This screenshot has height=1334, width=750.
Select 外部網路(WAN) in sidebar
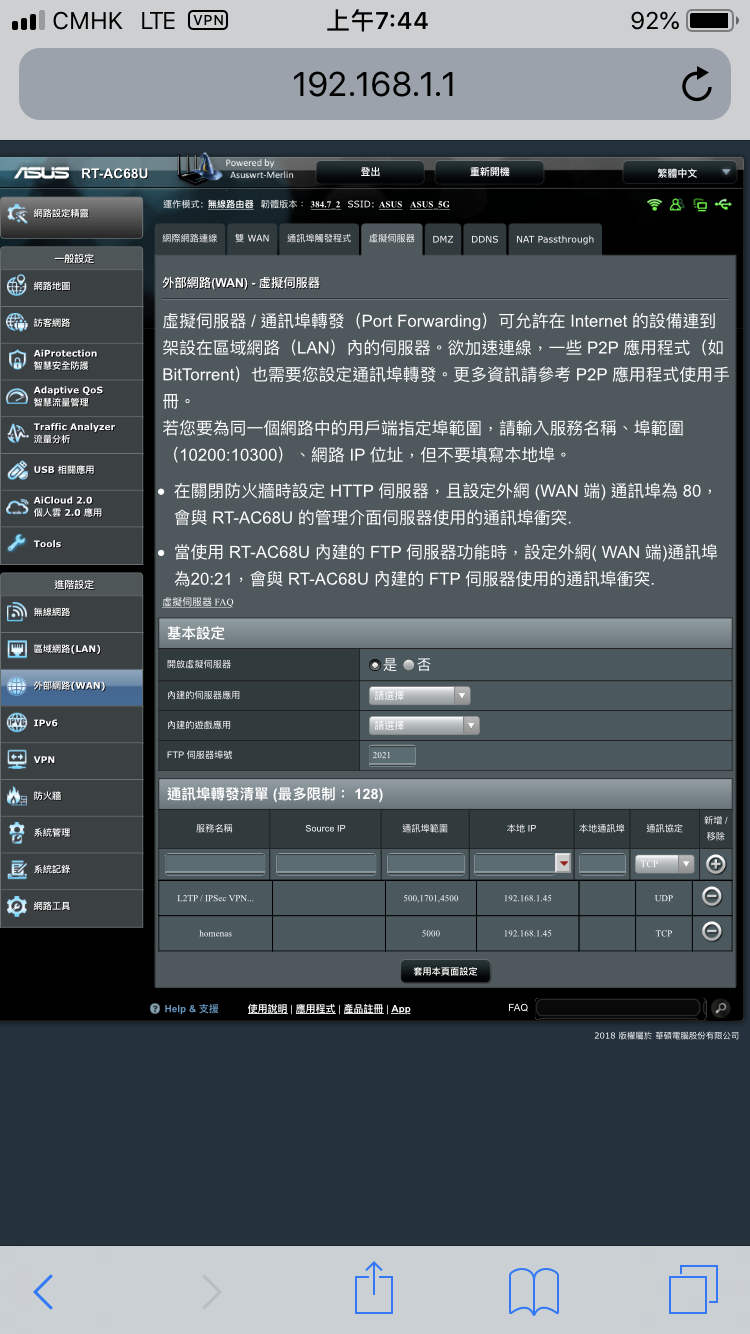(72, 686)
